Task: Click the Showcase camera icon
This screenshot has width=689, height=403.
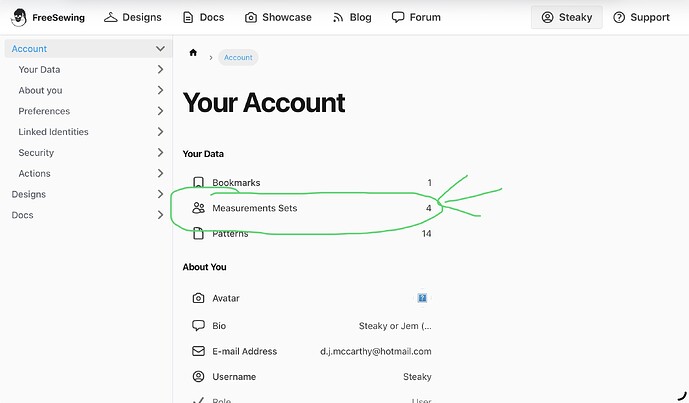Action: tap(250, 18)
